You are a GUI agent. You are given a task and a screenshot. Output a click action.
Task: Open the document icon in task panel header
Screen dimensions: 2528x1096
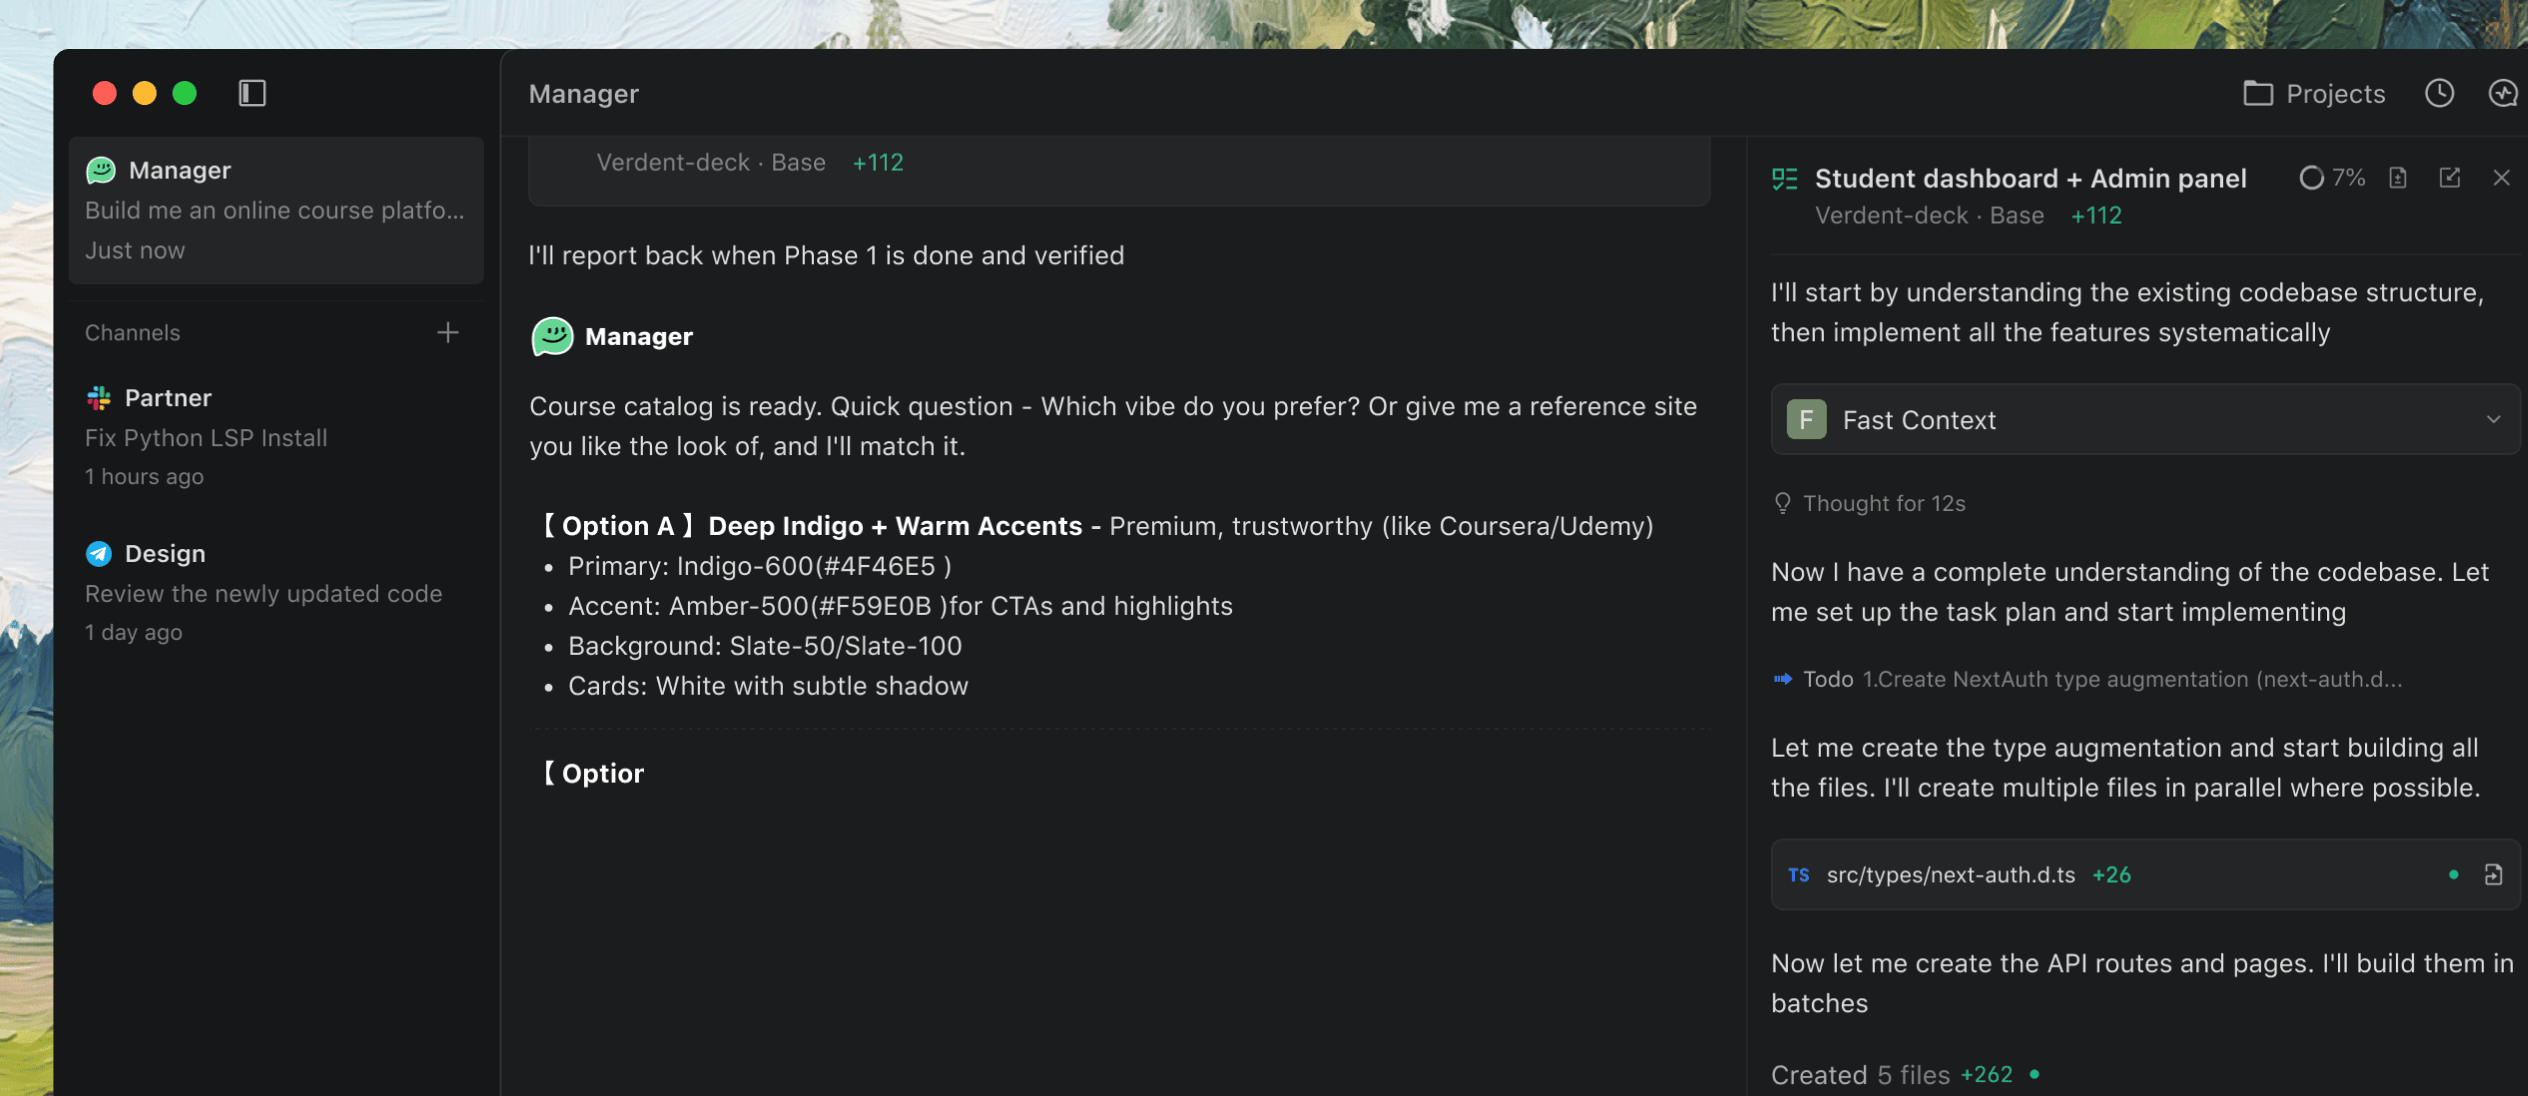pyautogui.click(x=2398, y=178)
